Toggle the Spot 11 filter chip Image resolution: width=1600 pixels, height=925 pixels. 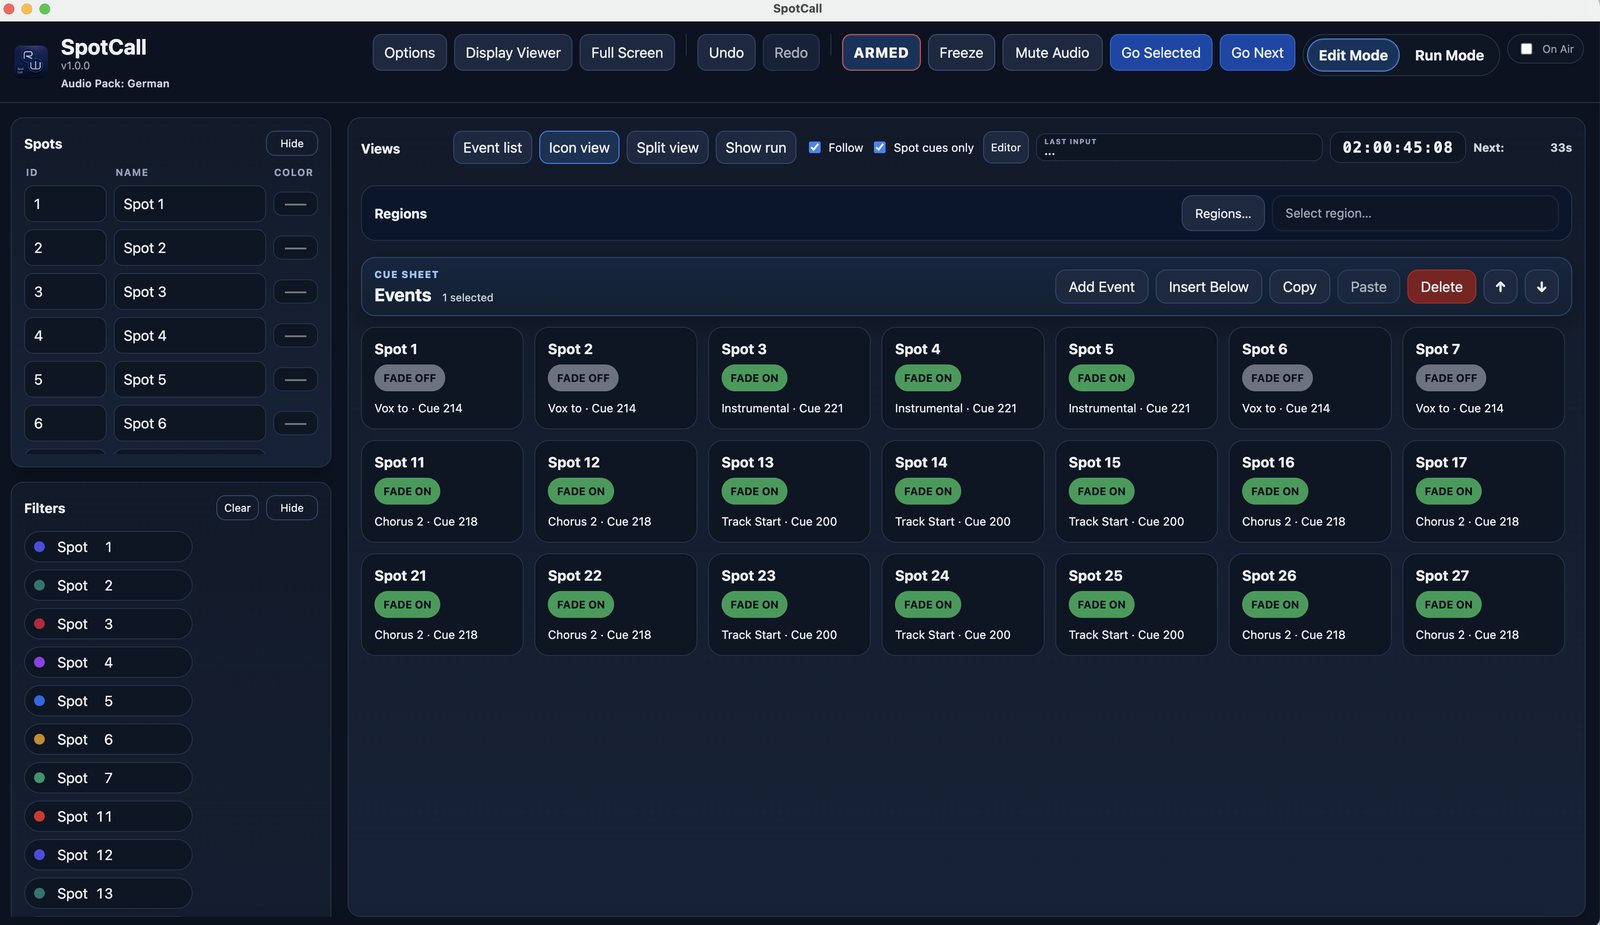108,816
